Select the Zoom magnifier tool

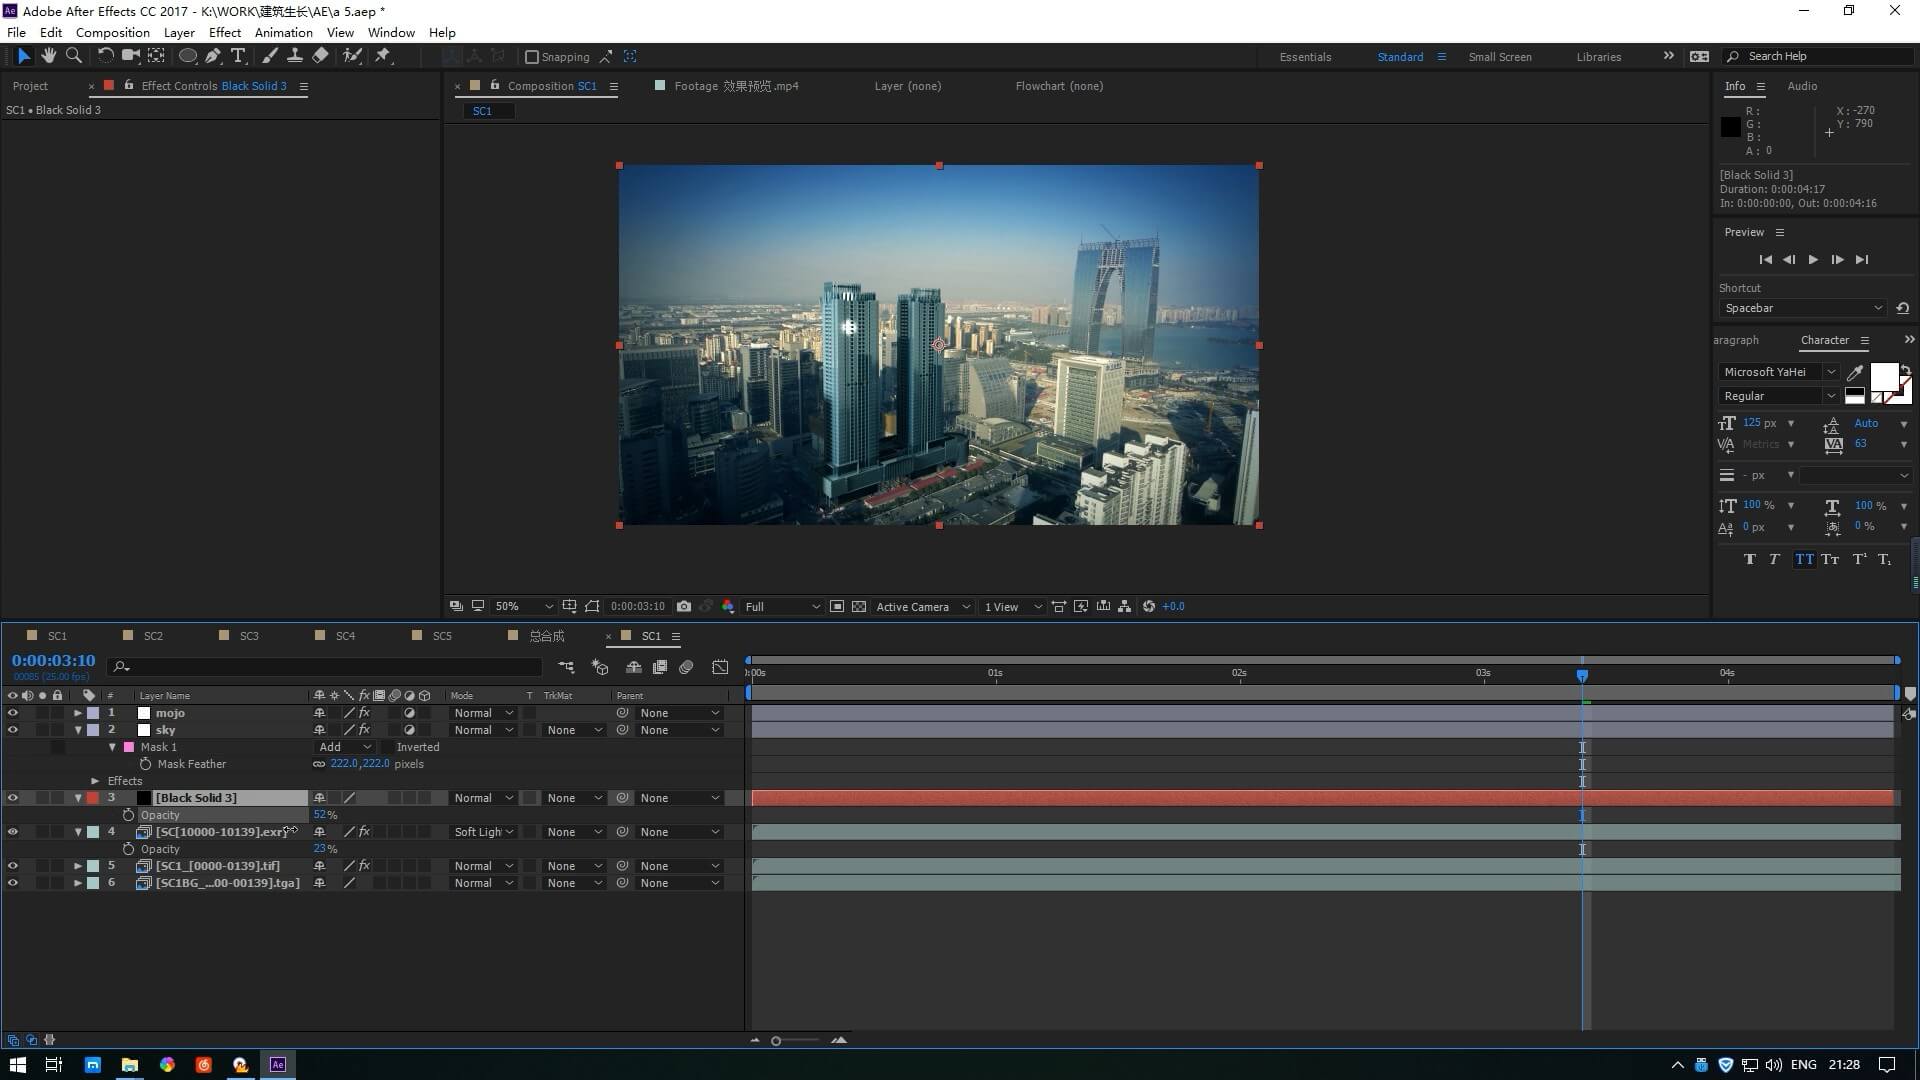click(x=73, y=56)
